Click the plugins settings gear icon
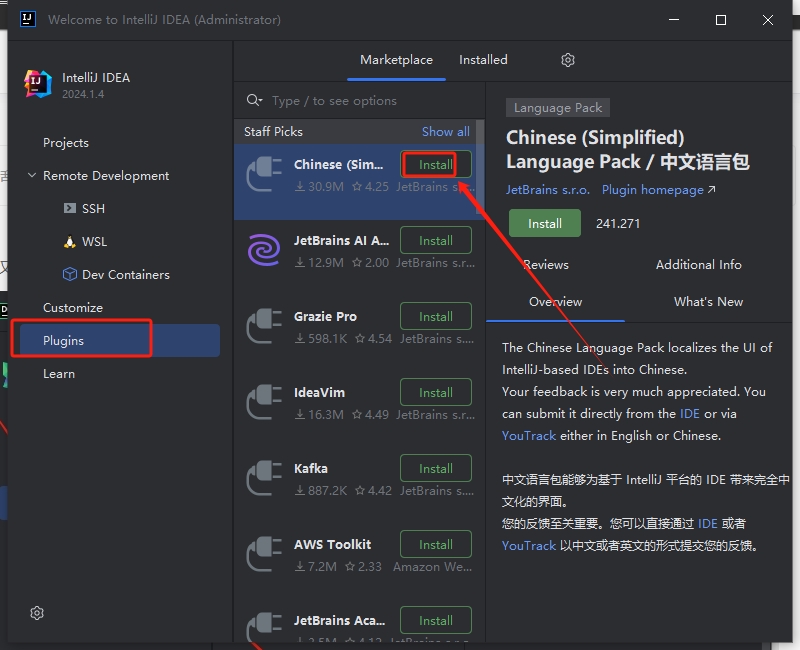This screenshot has width=800, height=650. coord(568,60)
